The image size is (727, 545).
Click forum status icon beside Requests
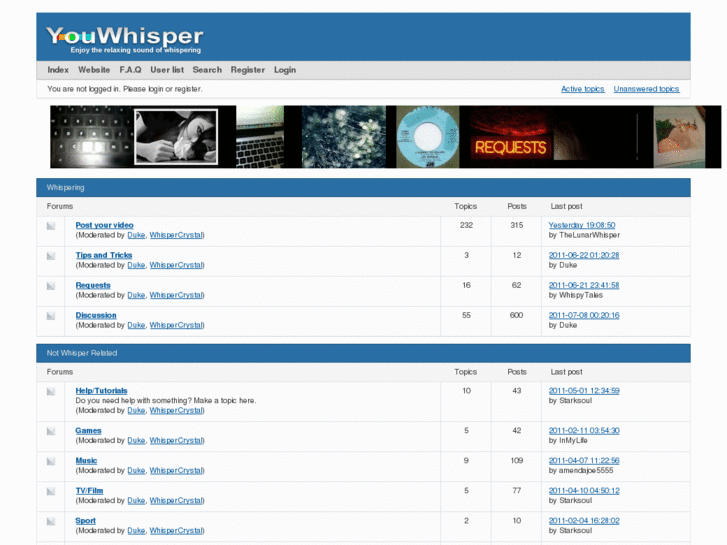point(51,286)
